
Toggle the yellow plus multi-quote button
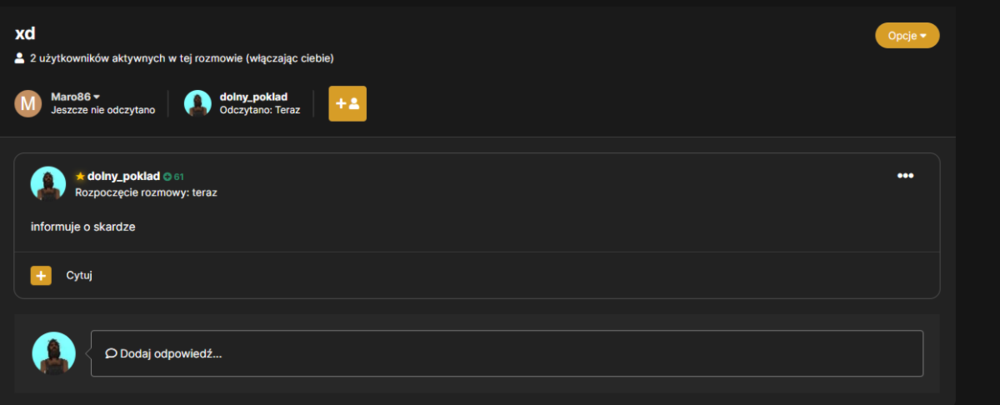click(x=41, y=276)
